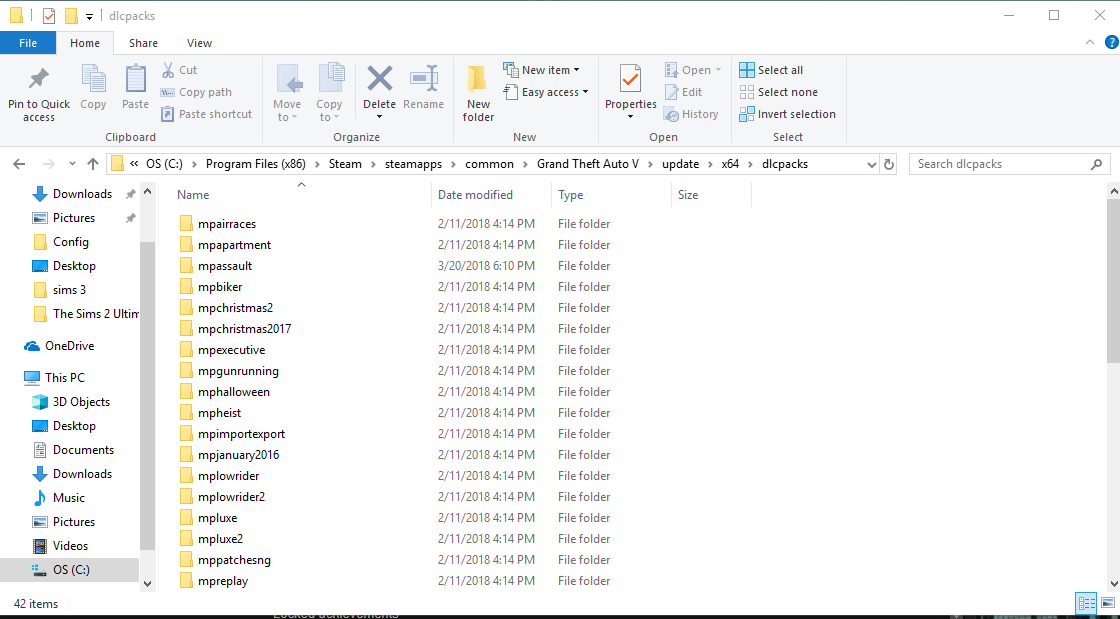Select Copy path in the ribbon
This screenshot has height=619, width=1120.
[x=196, y=92]
